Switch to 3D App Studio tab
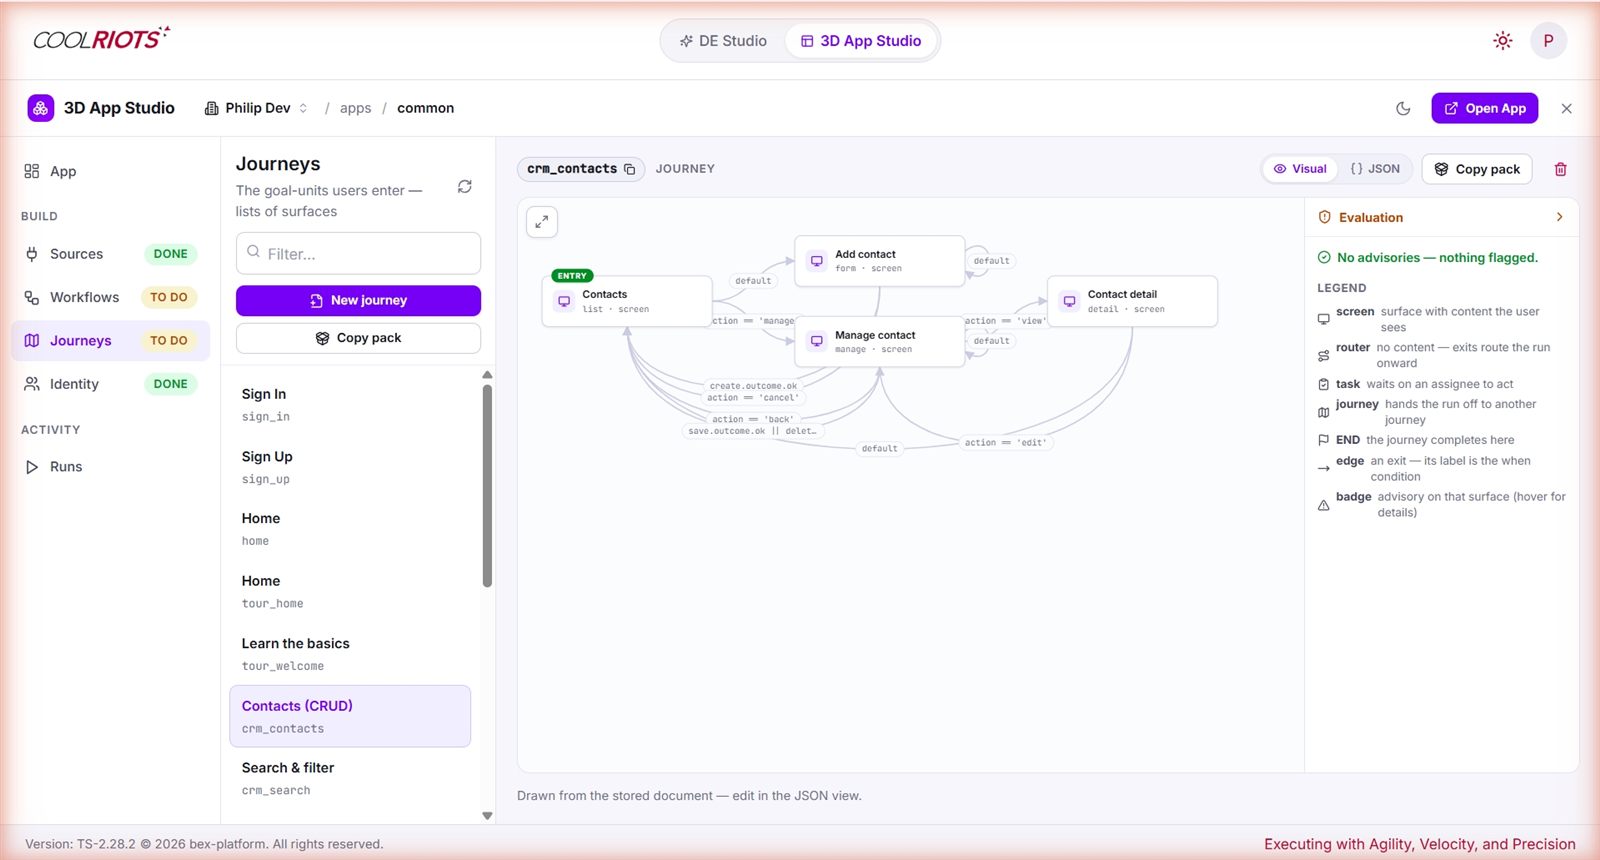Image resolution: width=1600 pixels, height=860 pixels. 861,41
